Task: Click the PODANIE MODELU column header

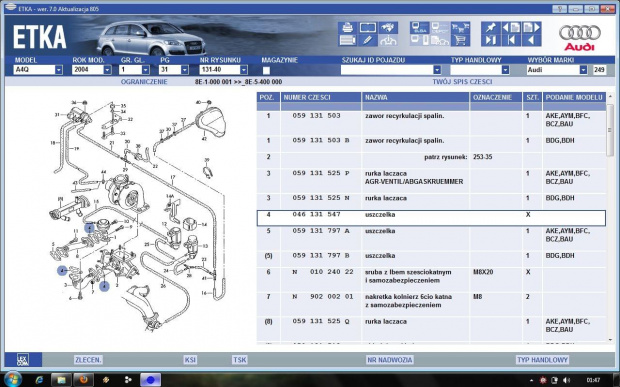Action: (x=575, y=97)
